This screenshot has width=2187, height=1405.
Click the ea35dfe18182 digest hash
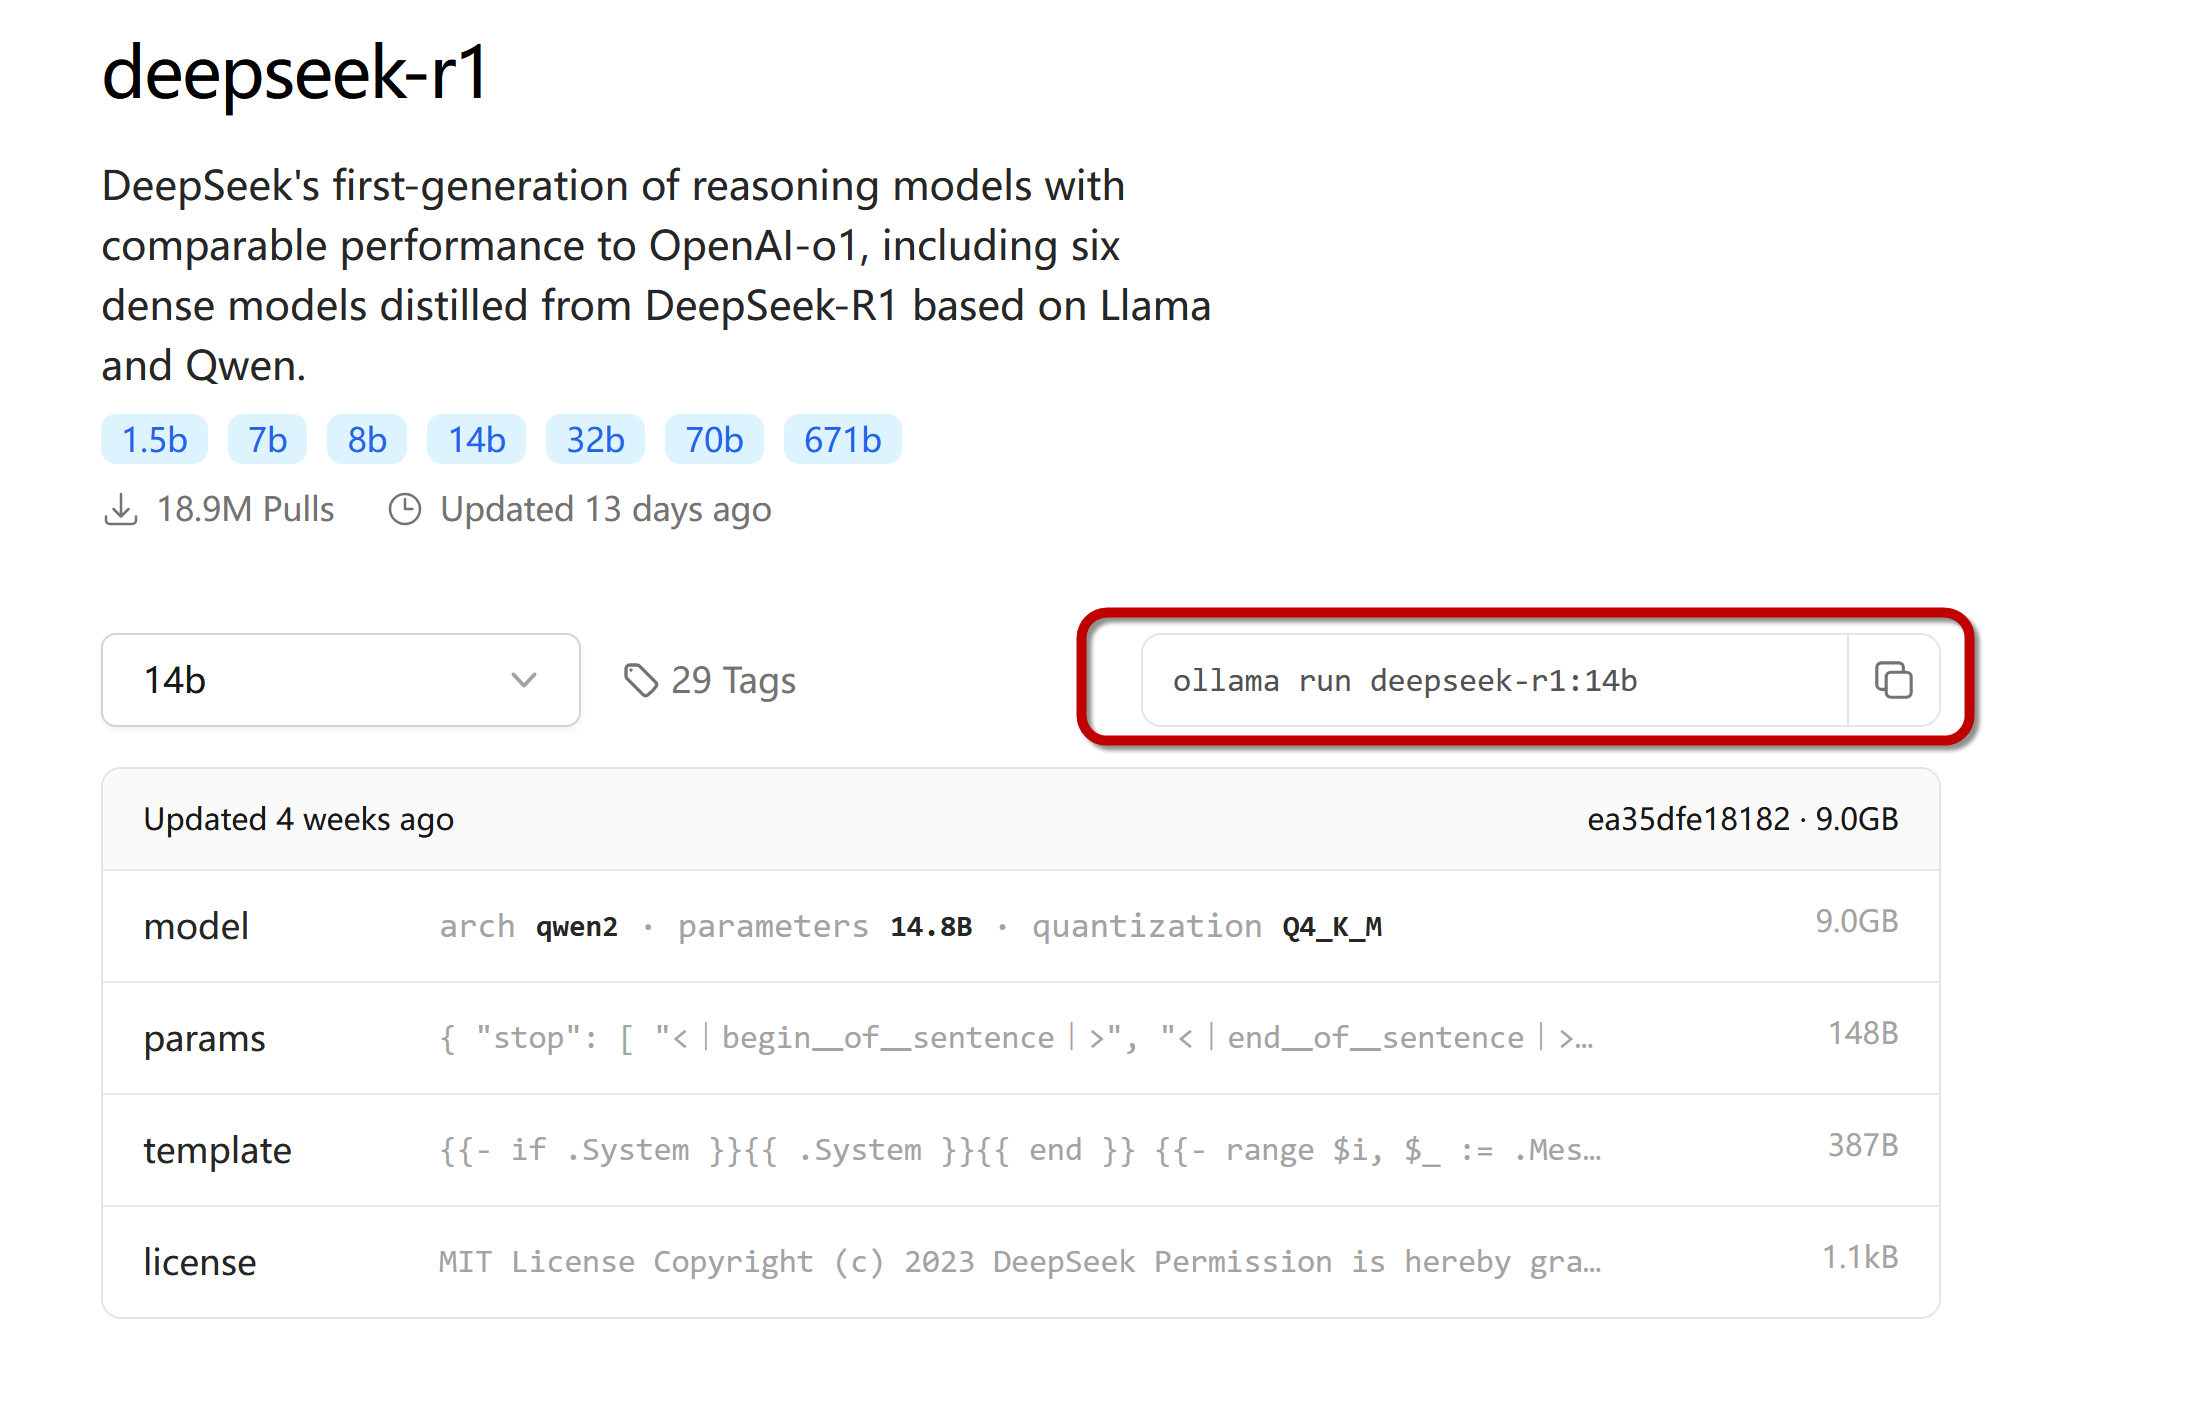click(x=1688, y=819)
